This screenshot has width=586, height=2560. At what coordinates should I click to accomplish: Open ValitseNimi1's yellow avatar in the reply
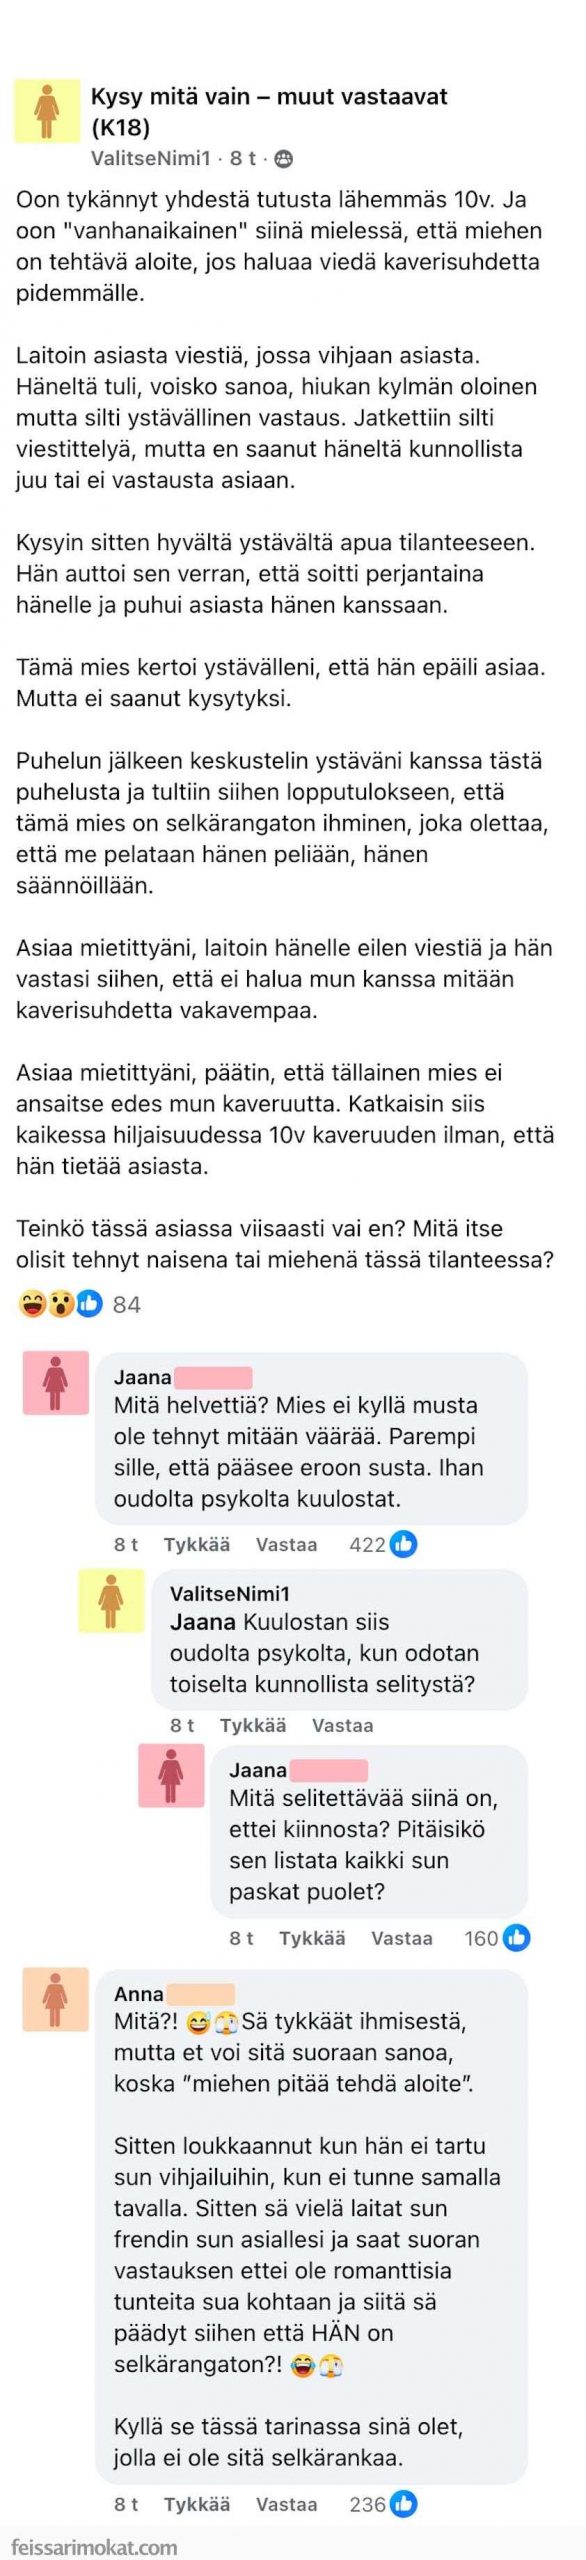tap(111, 1600)
